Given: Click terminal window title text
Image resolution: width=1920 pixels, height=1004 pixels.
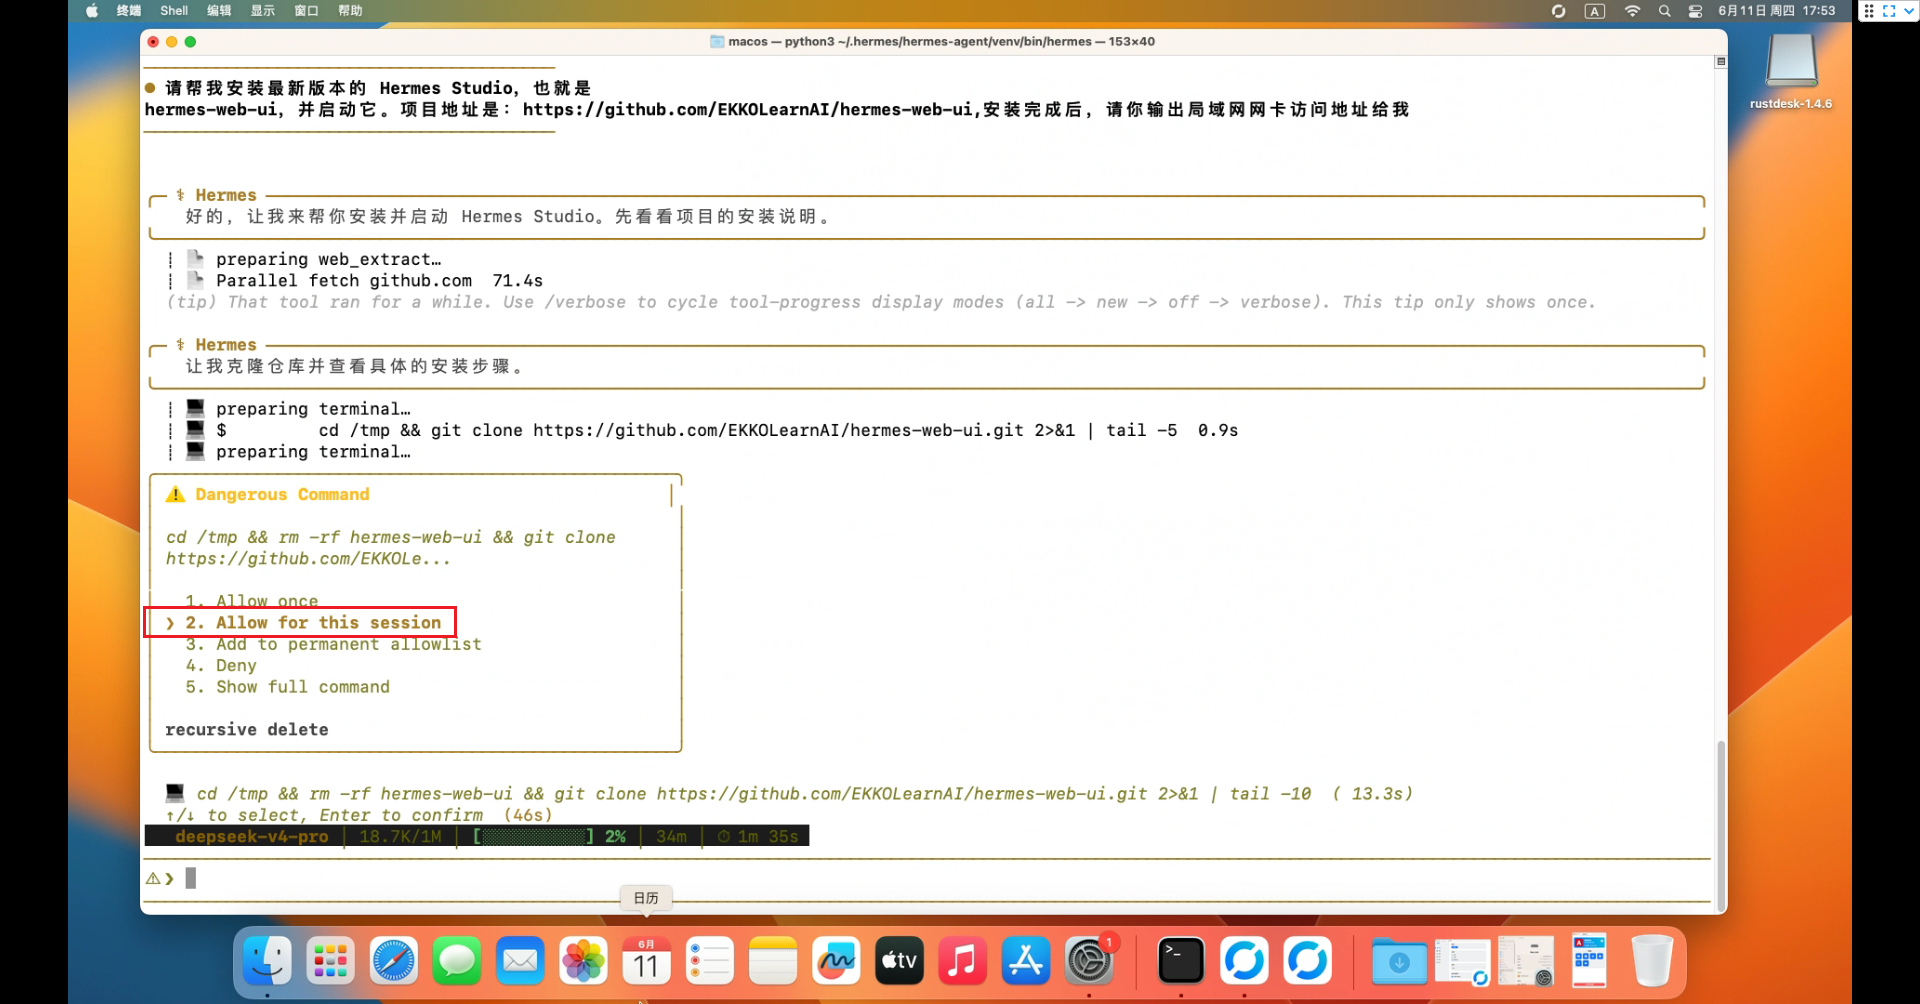Looking at the screenshot, I should (941, 41).
